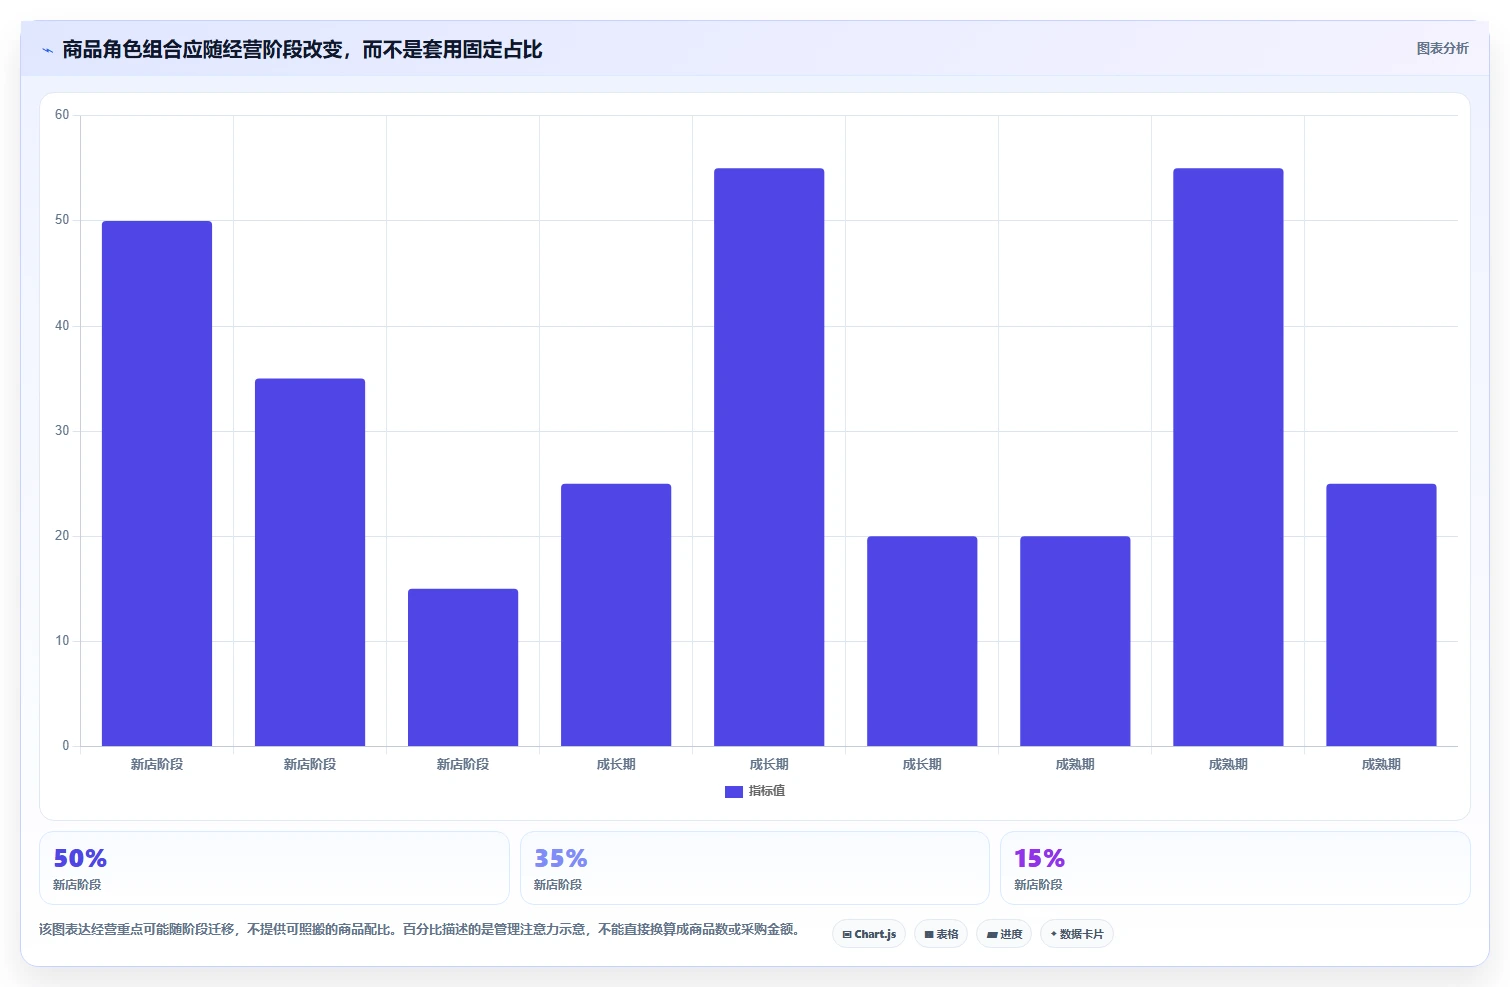This screenshot has height=987, width=1510.
Task: Click the 成长期 bar reaching 55
Action: (769, 457)
